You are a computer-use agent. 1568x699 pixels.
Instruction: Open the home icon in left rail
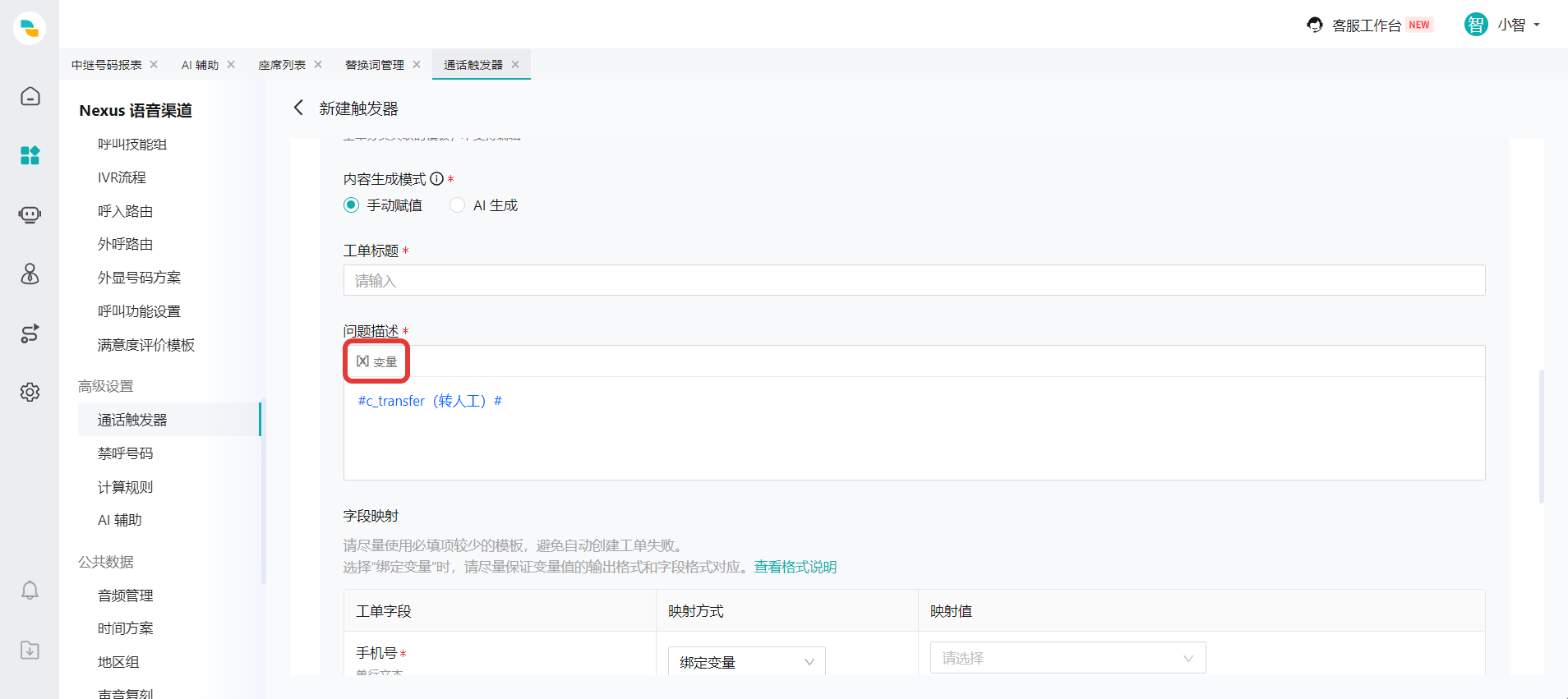pyautogui.click(x=30, y=96)
